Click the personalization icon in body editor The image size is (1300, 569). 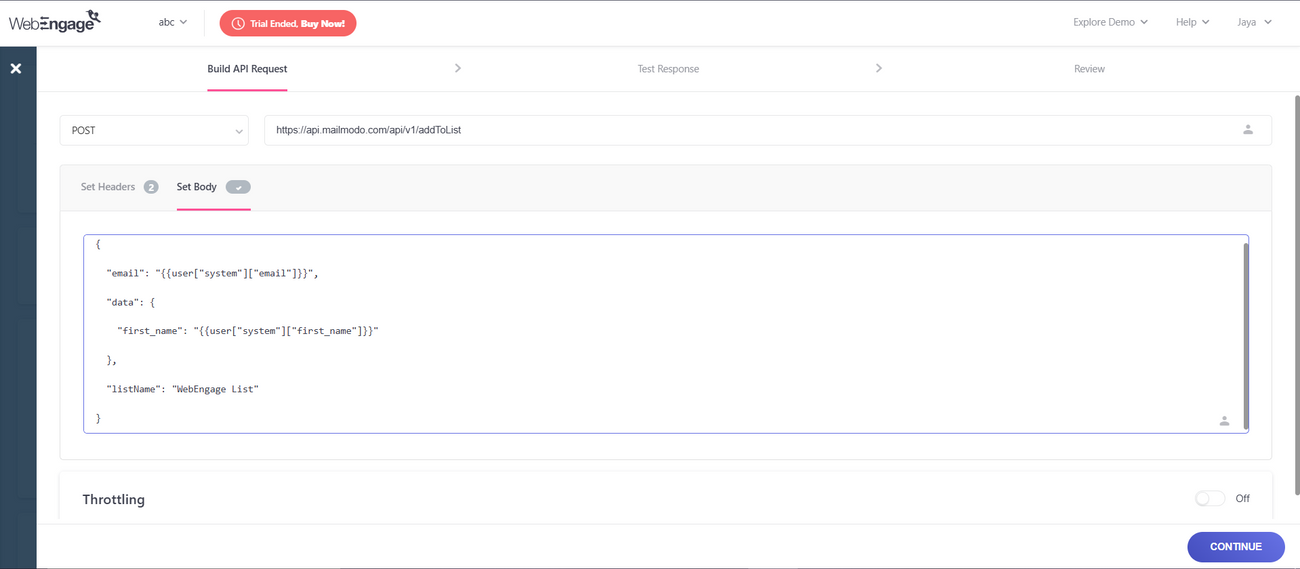1224,421
